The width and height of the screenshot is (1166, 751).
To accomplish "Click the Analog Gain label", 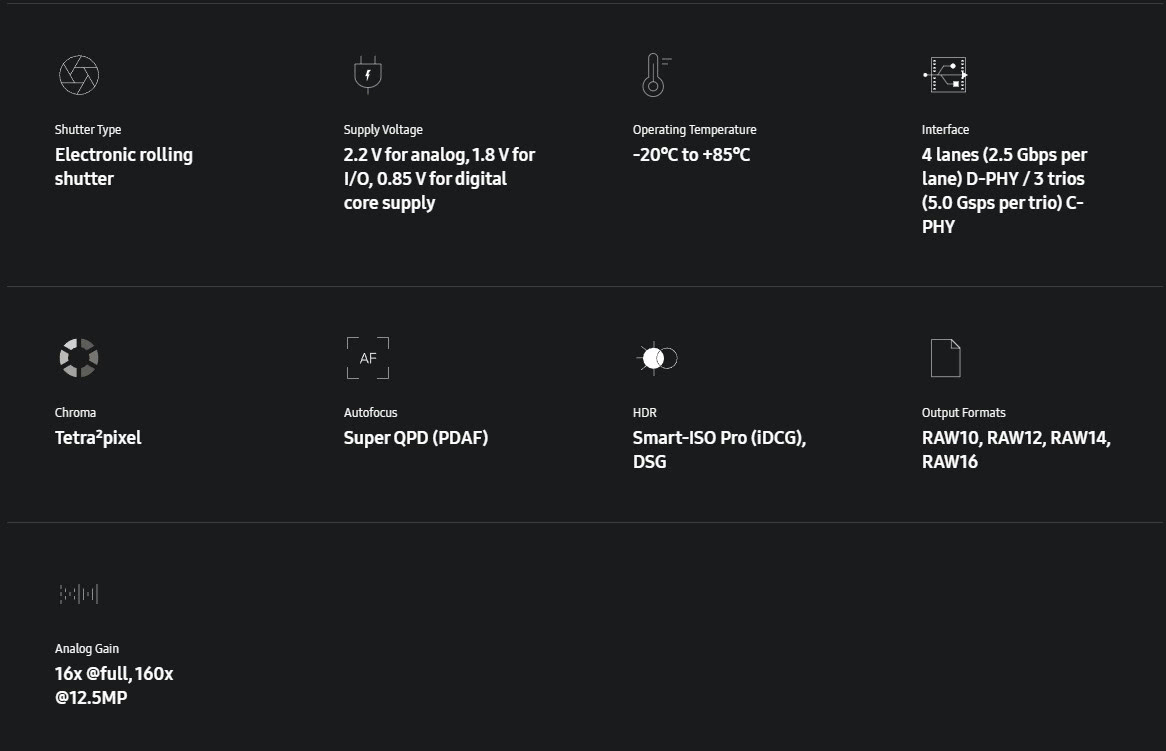I will click(86, 648).
